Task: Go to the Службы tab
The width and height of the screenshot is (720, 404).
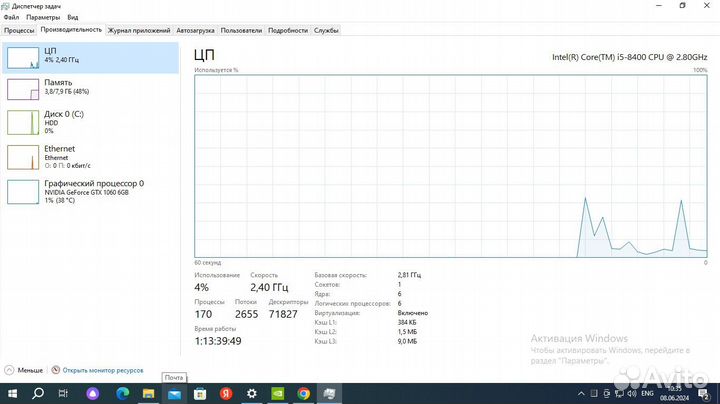Action: 326,30
